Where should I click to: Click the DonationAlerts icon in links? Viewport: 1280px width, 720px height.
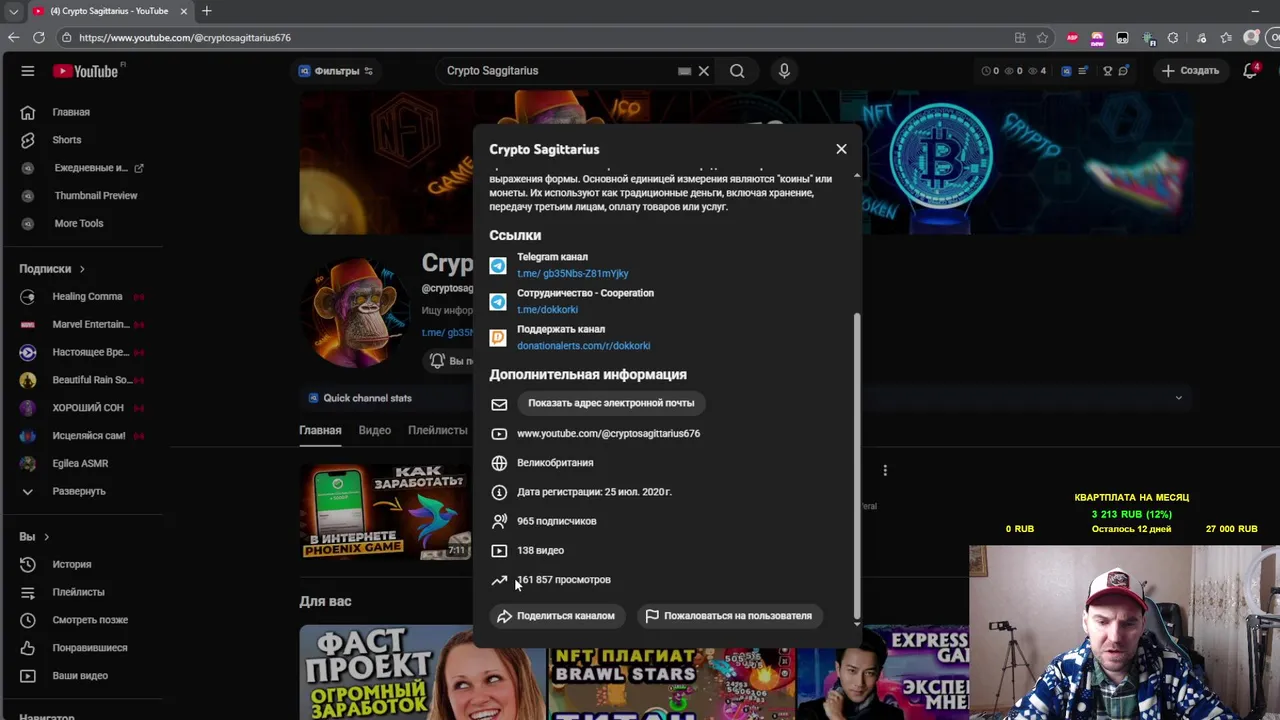tap(498, 337)
